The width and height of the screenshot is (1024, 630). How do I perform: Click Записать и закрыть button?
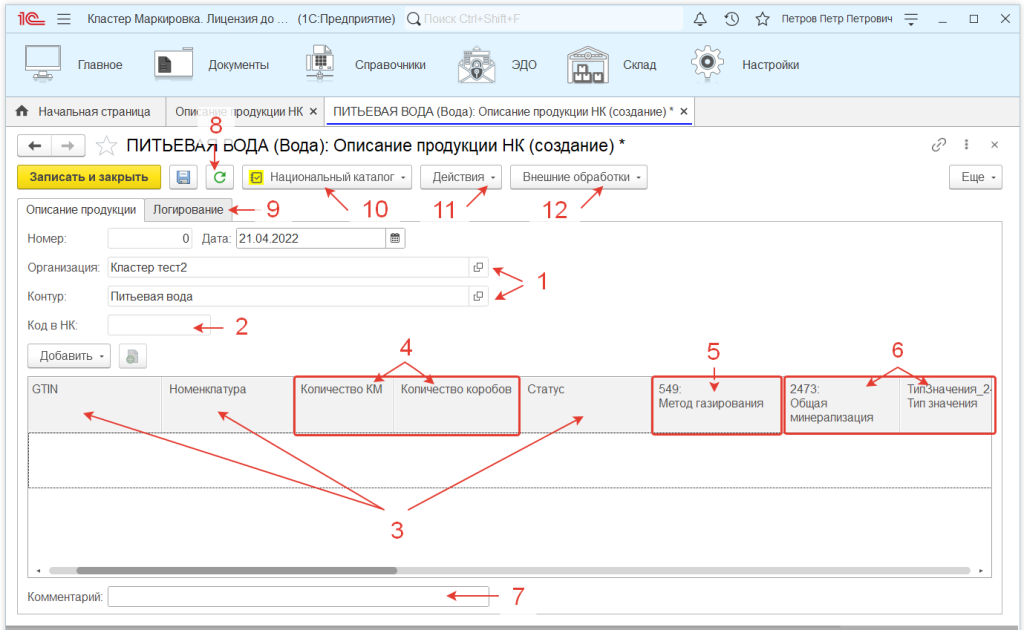pos(89,177)
